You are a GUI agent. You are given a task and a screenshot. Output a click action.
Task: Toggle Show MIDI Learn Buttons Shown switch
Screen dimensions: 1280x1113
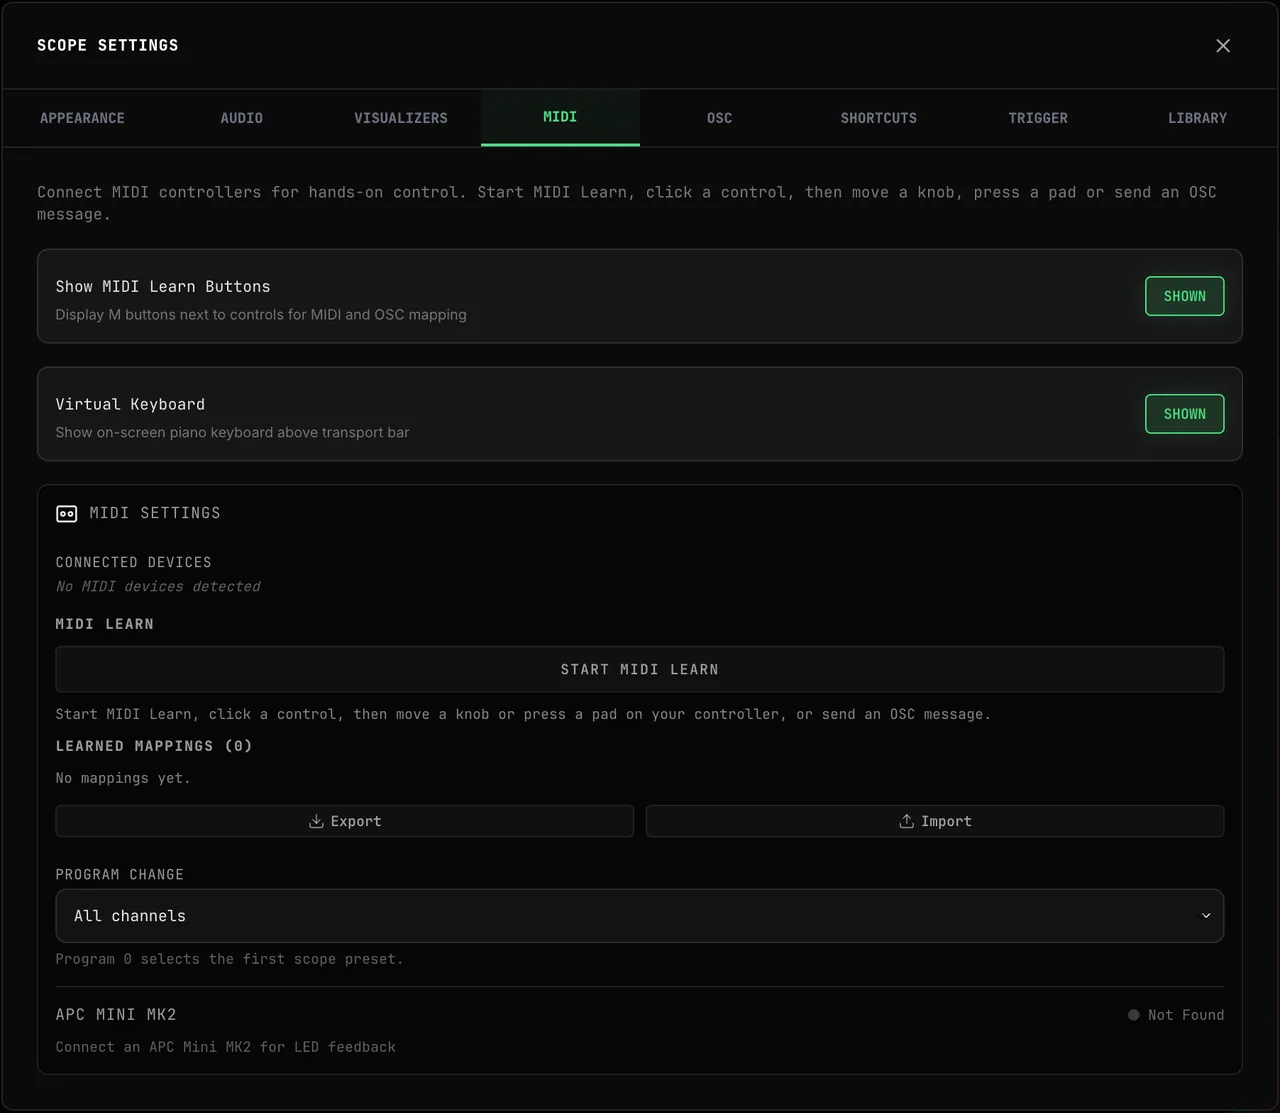click(1184, 296)
